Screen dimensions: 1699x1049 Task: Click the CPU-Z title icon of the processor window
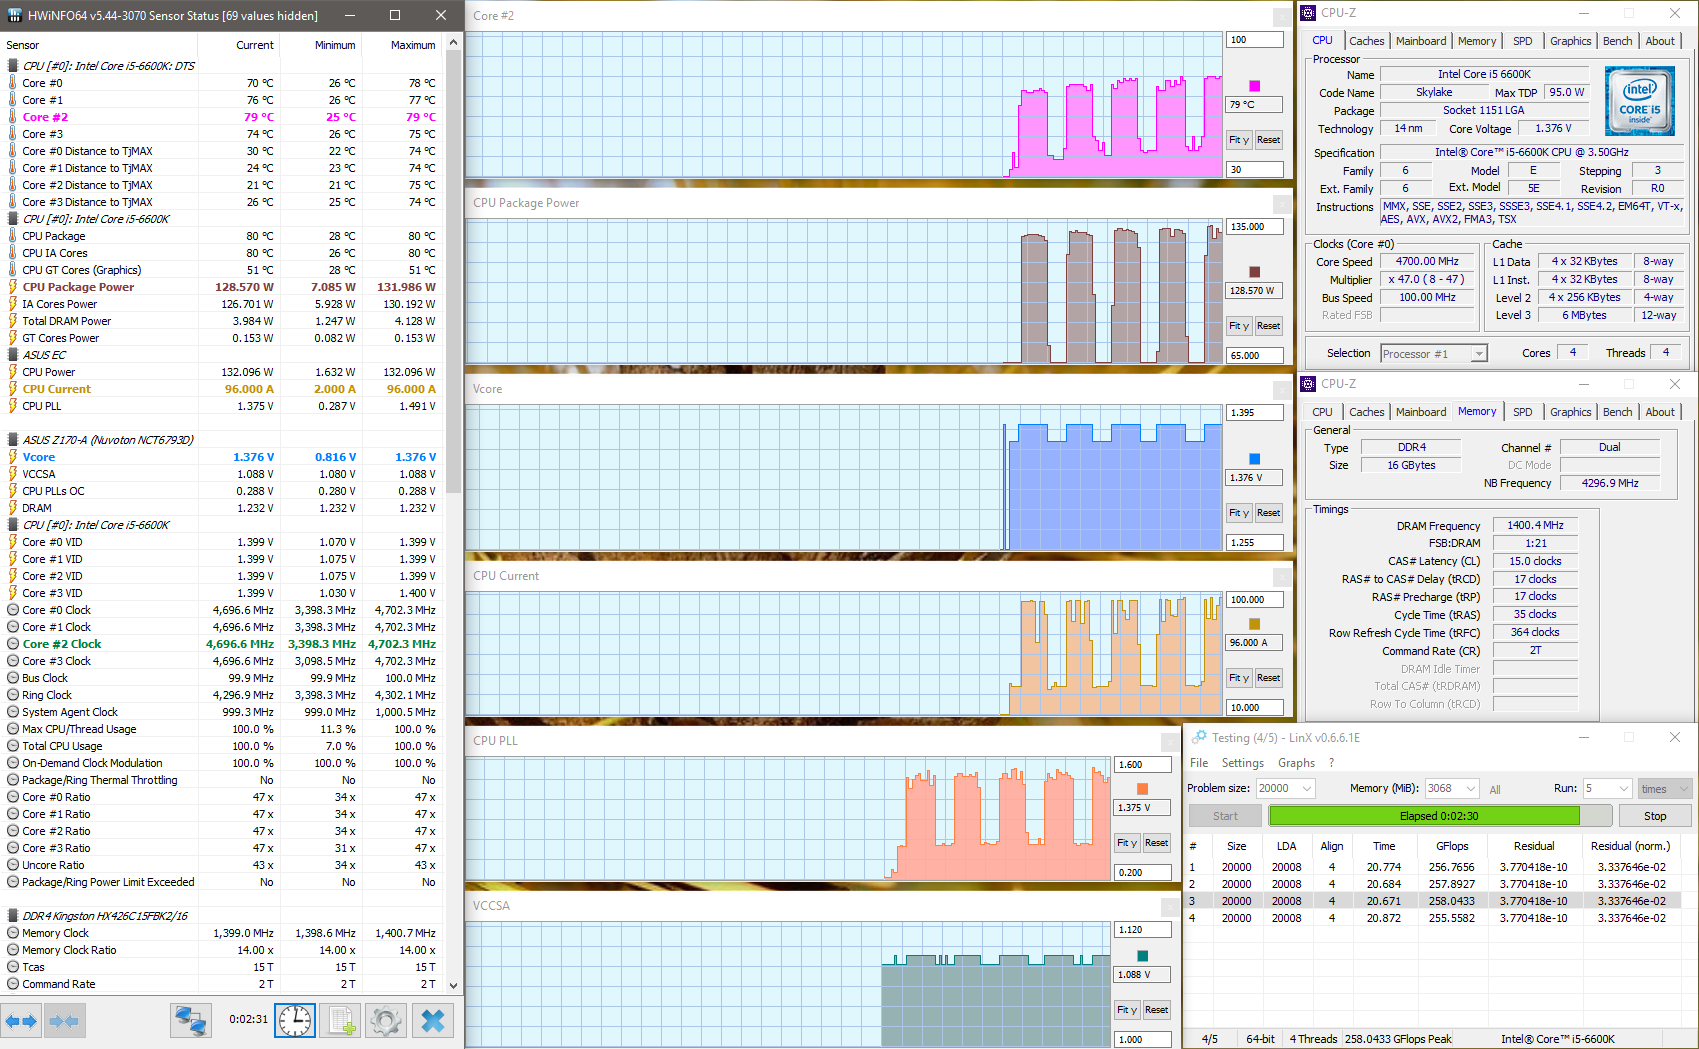1308,13
